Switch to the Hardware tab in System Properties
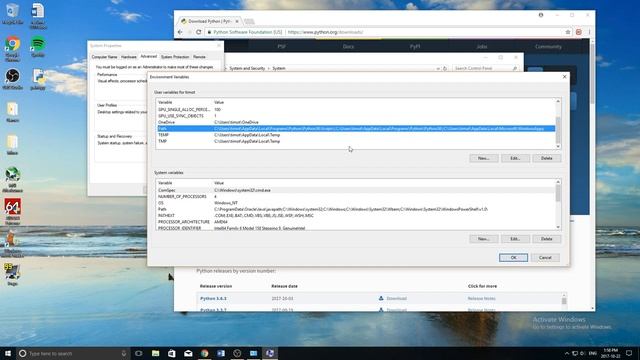Screen dimensions: 640x360 [x=129, y=57]
